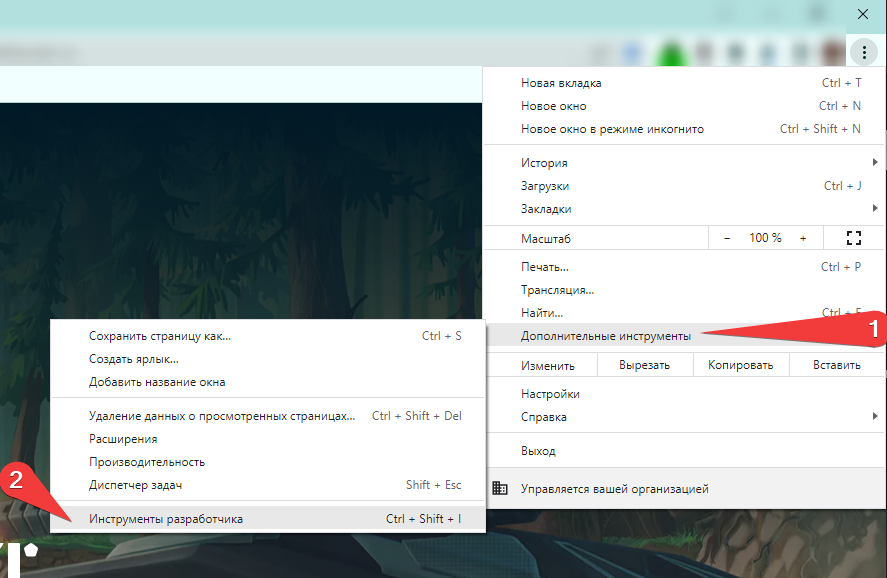
Task: Increase zoom with plus button
Action: click(803, 239)
